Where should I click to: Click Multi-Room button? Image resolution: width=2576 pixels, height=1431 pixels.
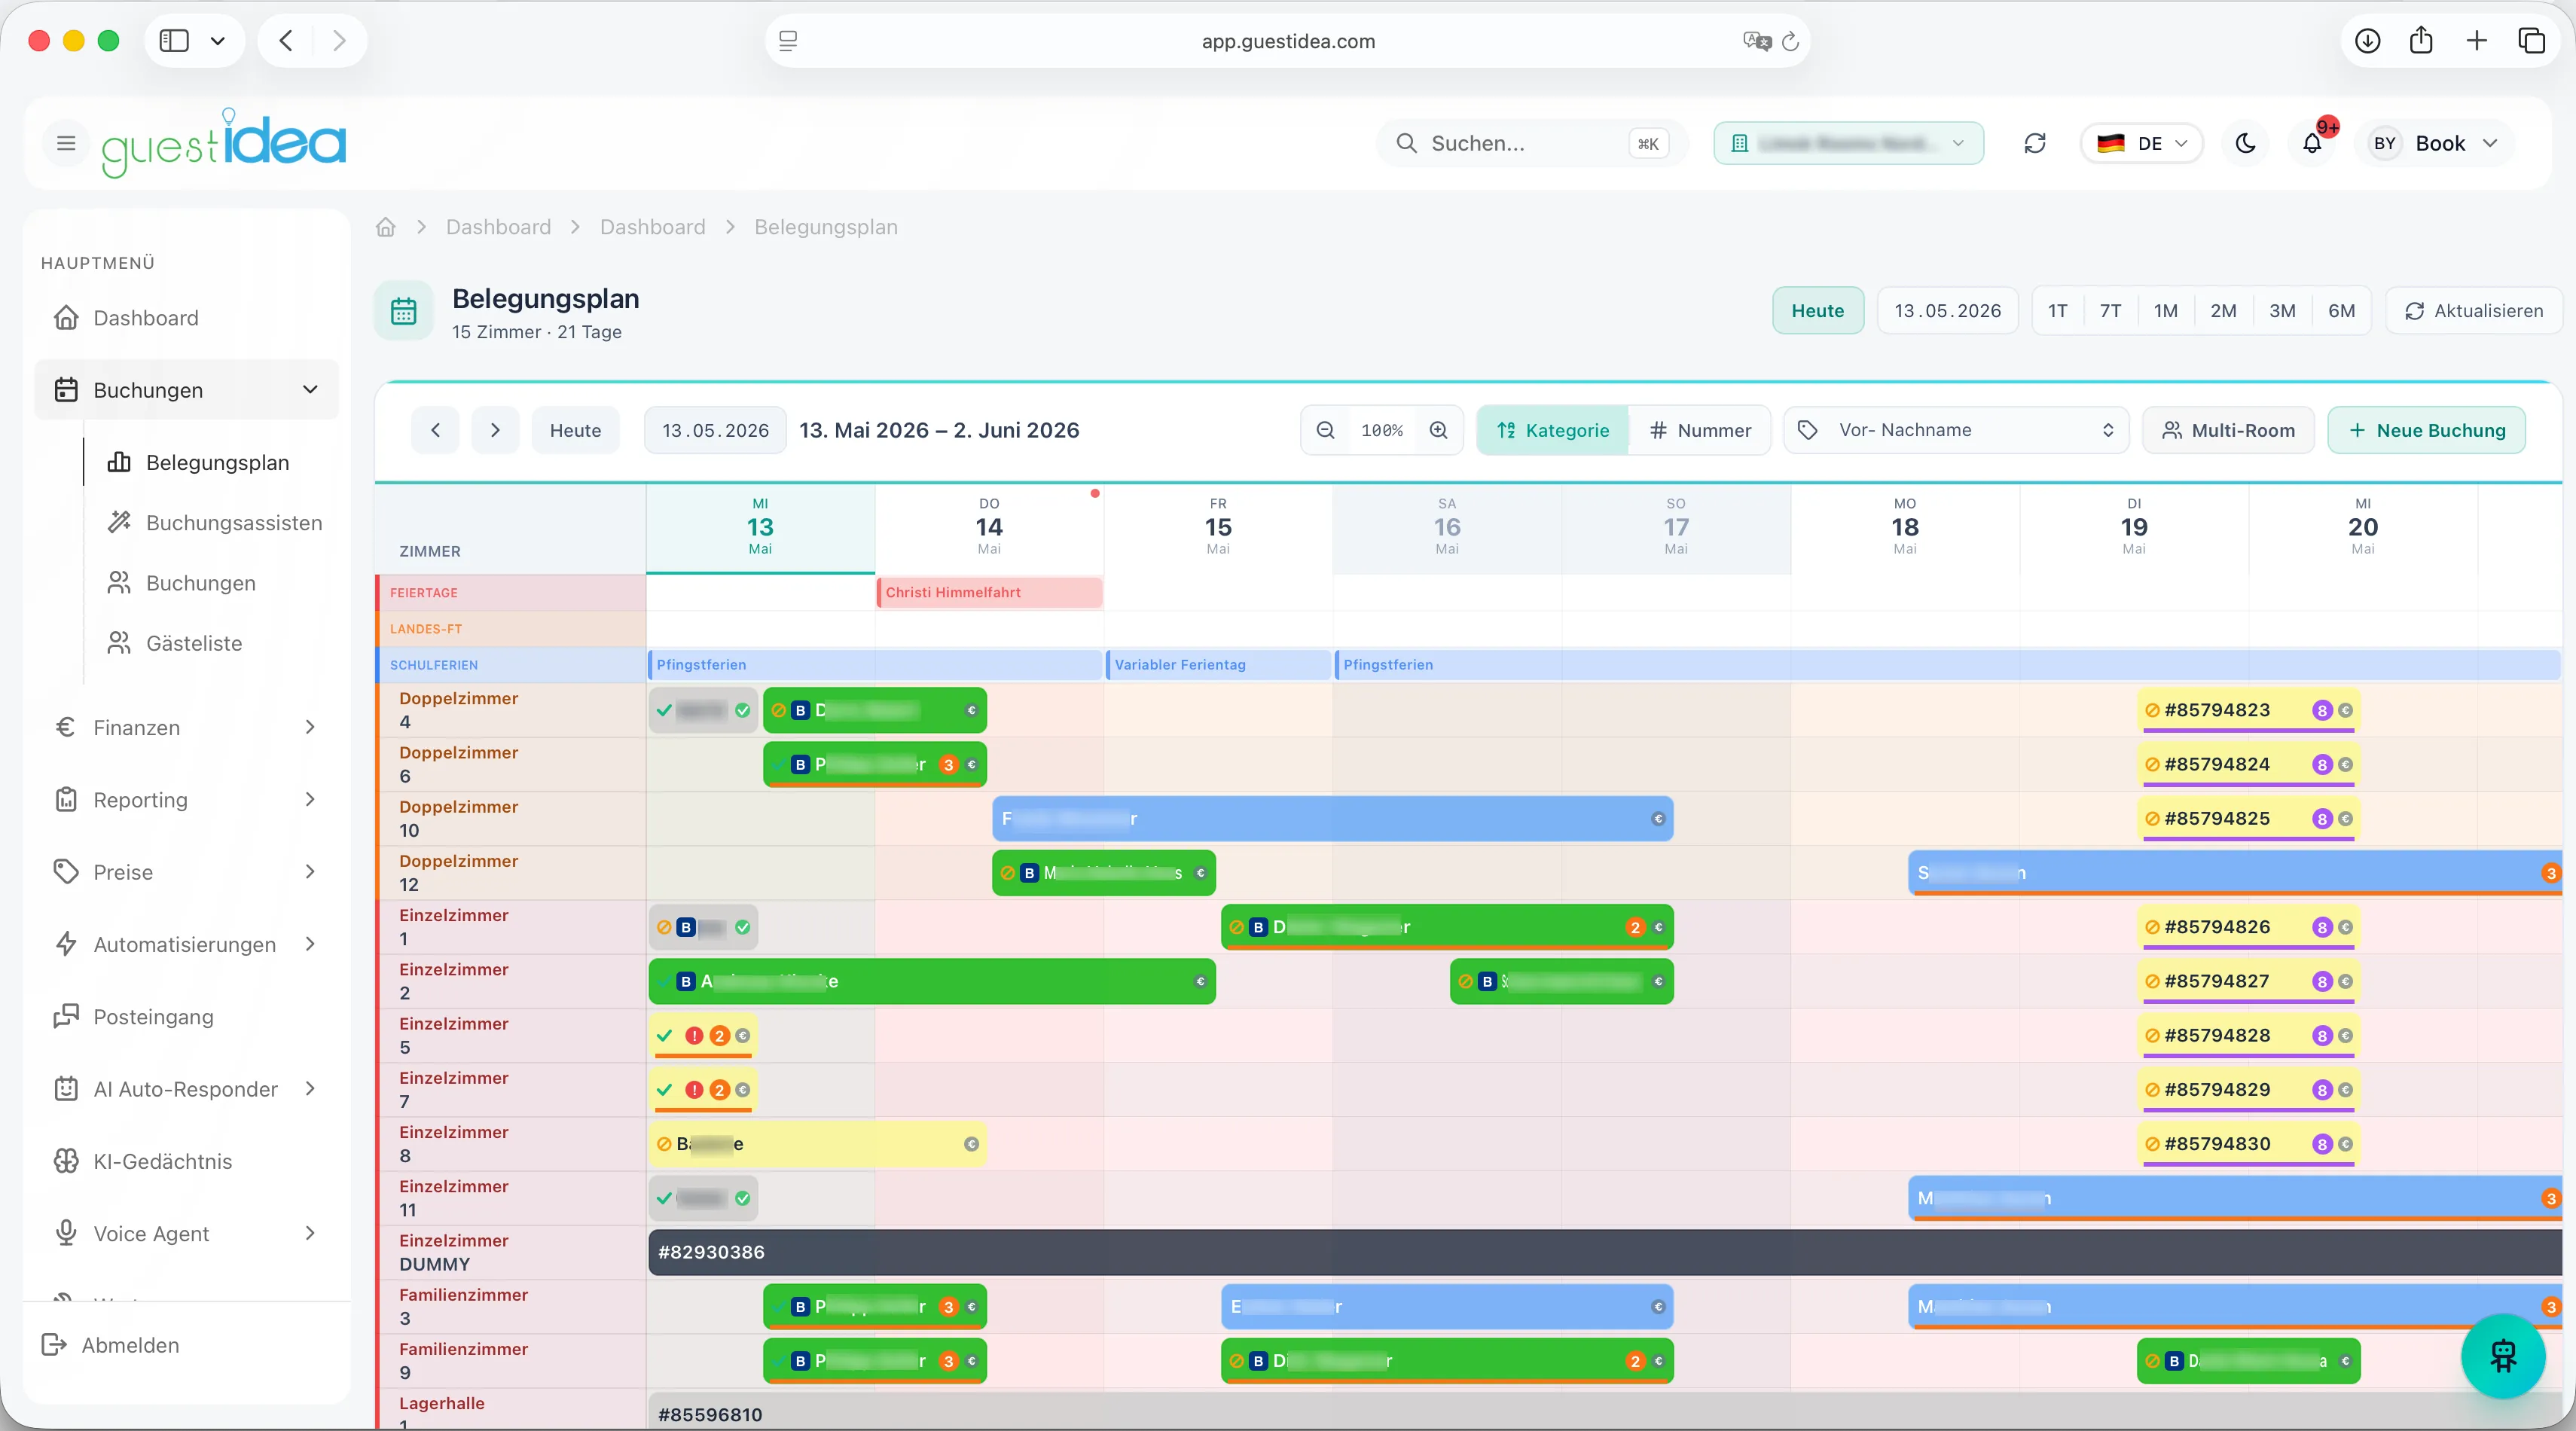pos(2228,430)
